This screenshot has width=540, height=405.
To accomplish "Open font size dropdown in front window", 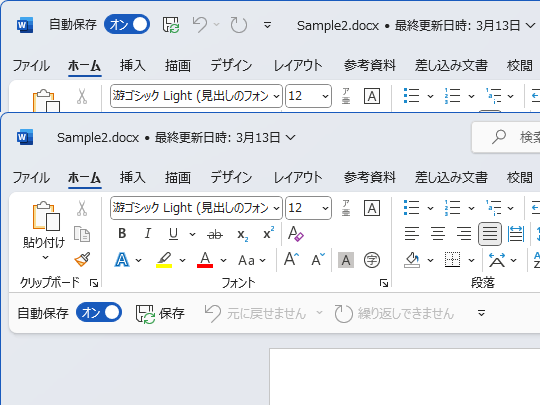I will tap(325, 208).
